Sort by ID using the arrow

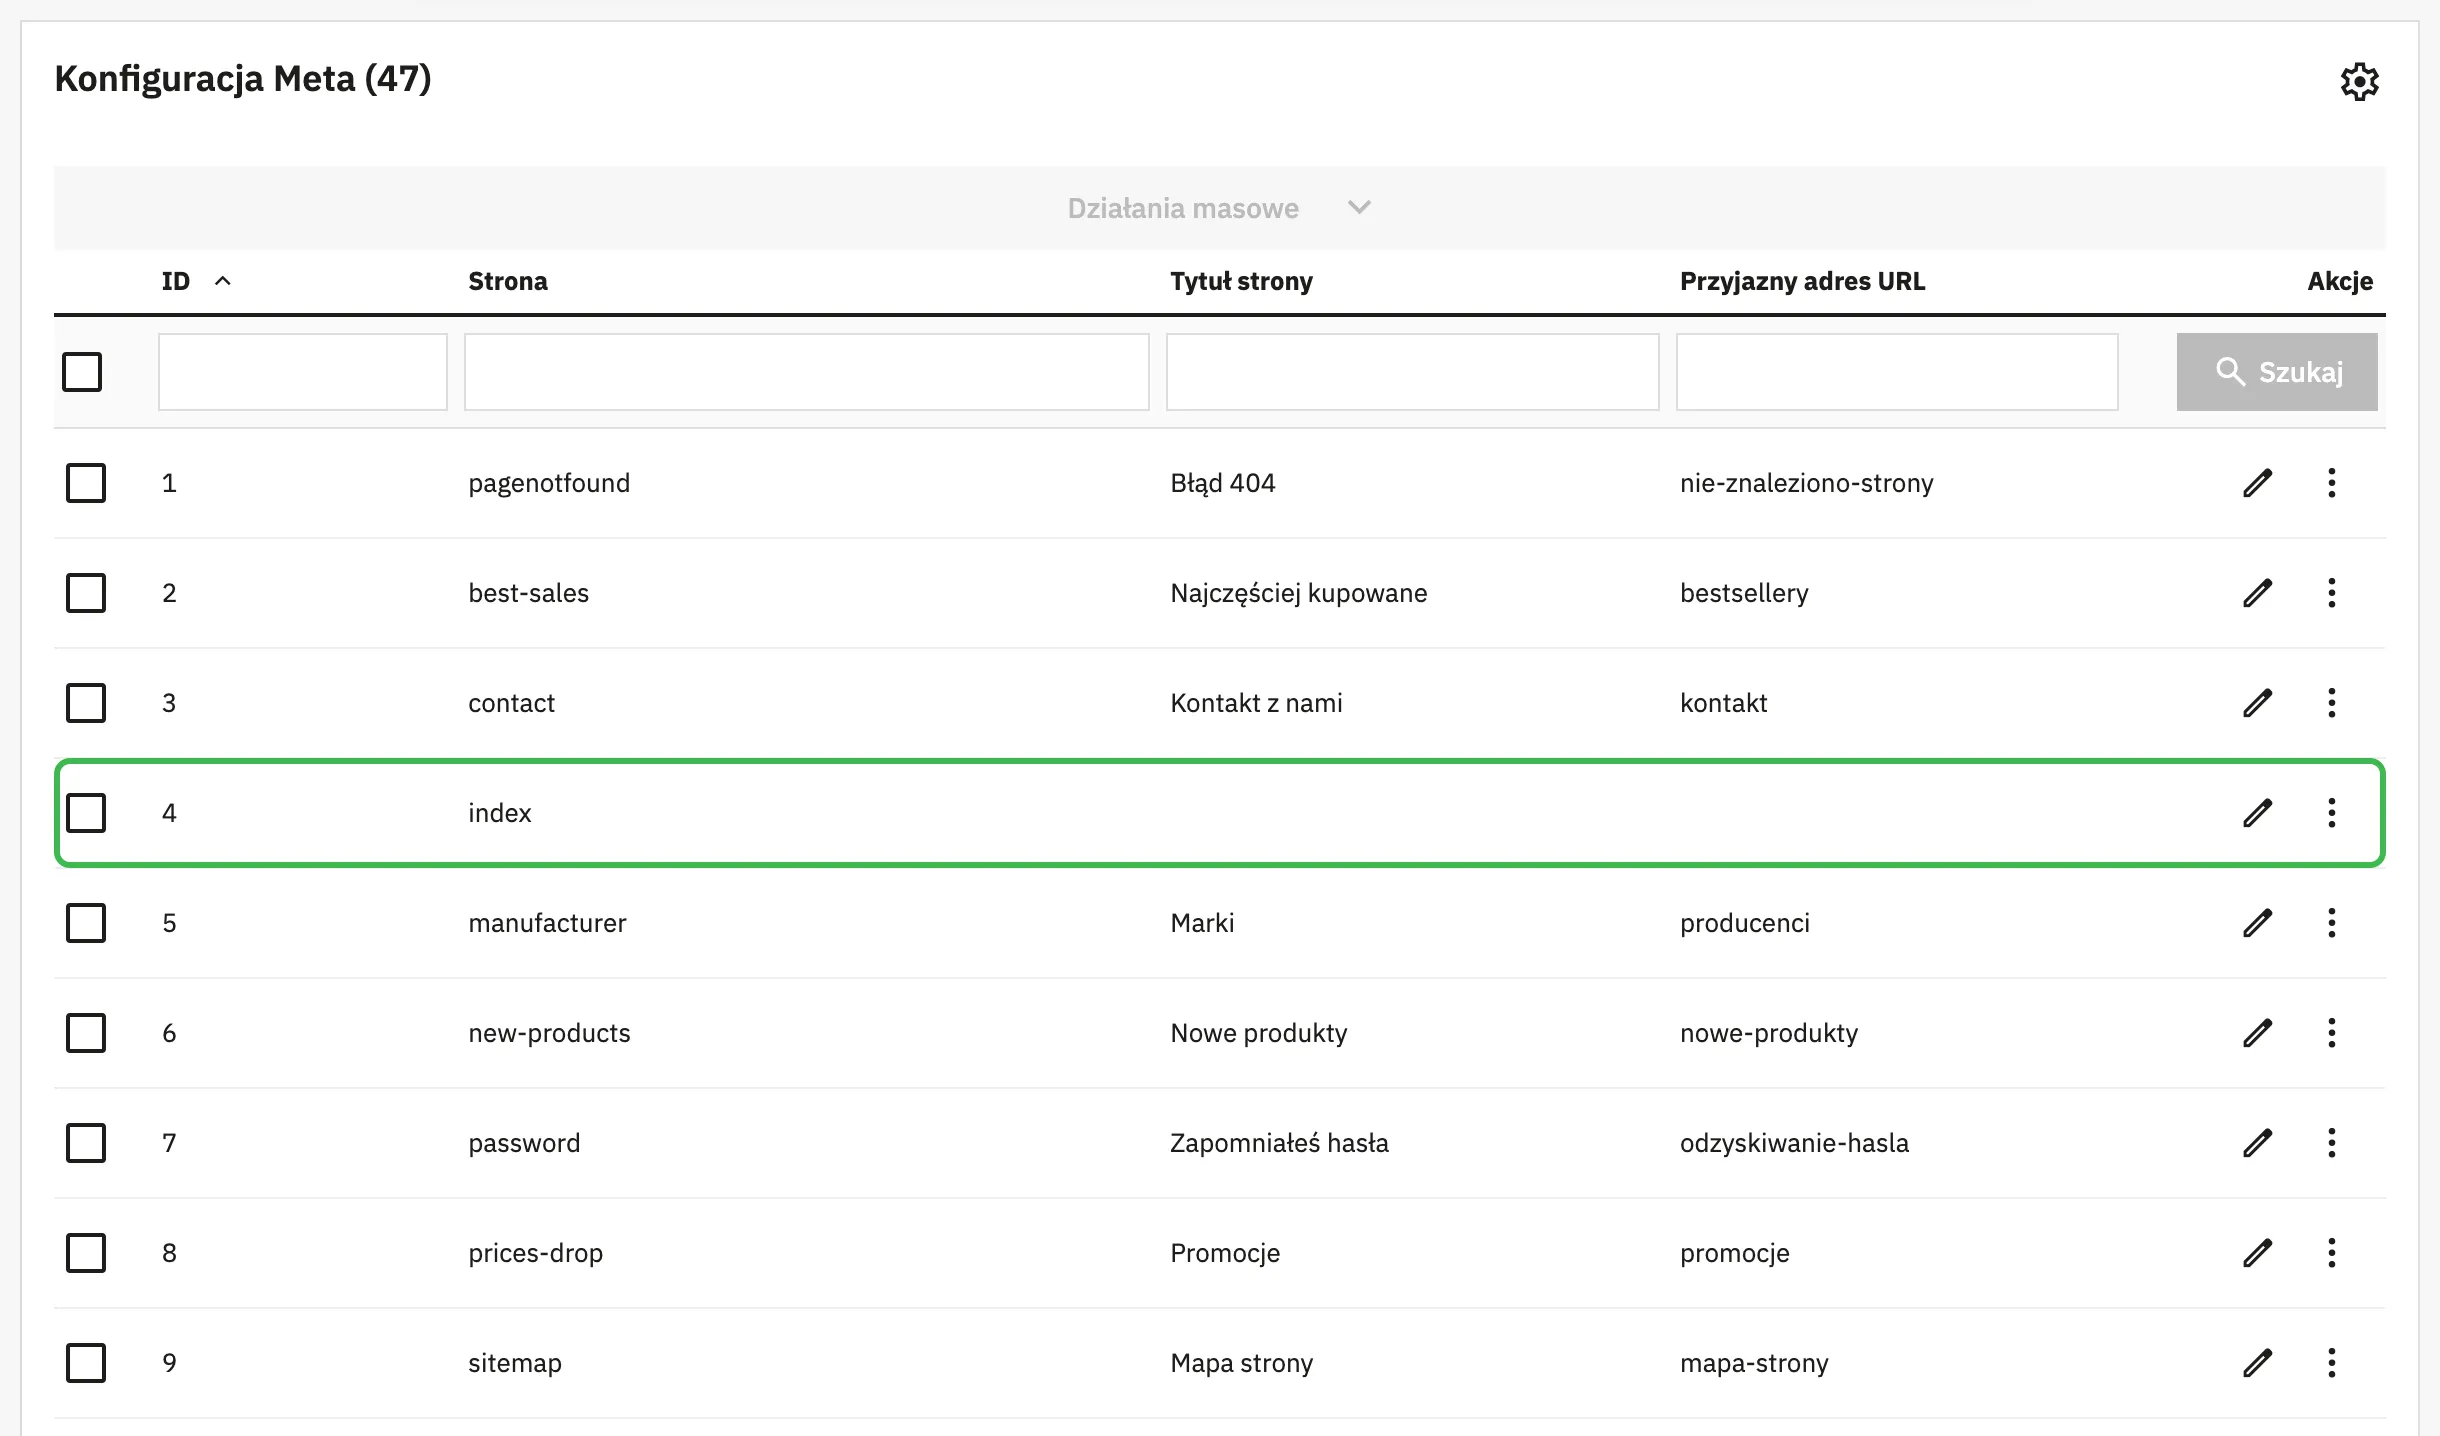(x=223, y=281)
